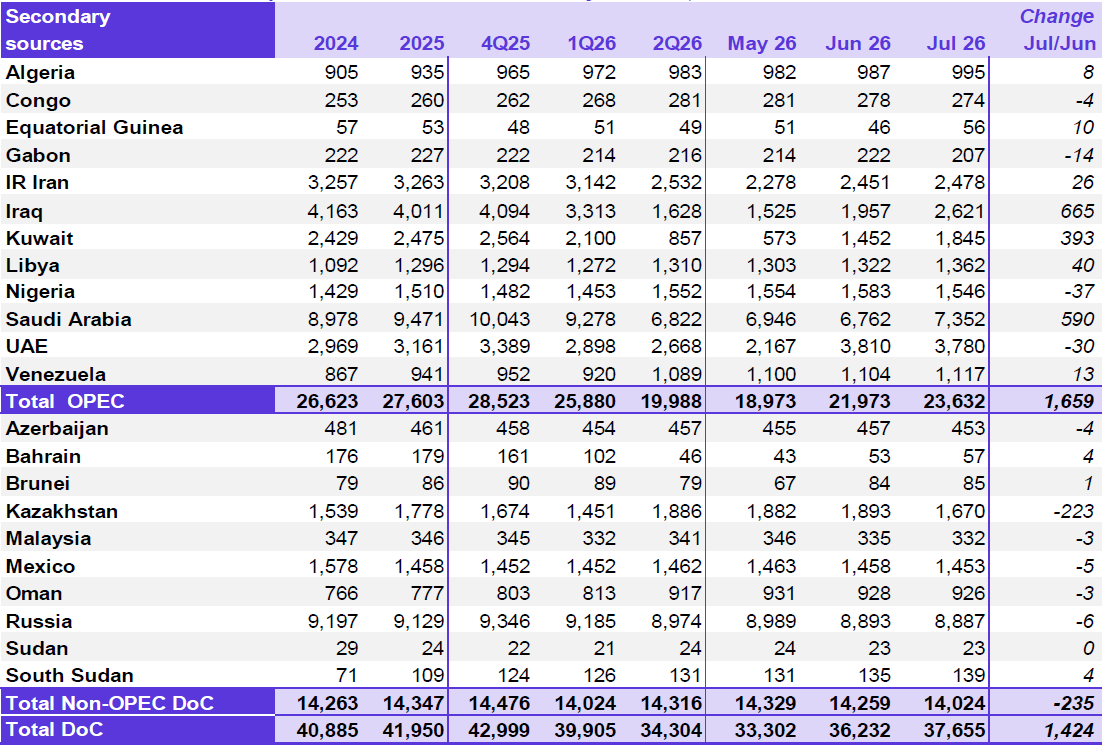Click the Malaysia row label

49,539
